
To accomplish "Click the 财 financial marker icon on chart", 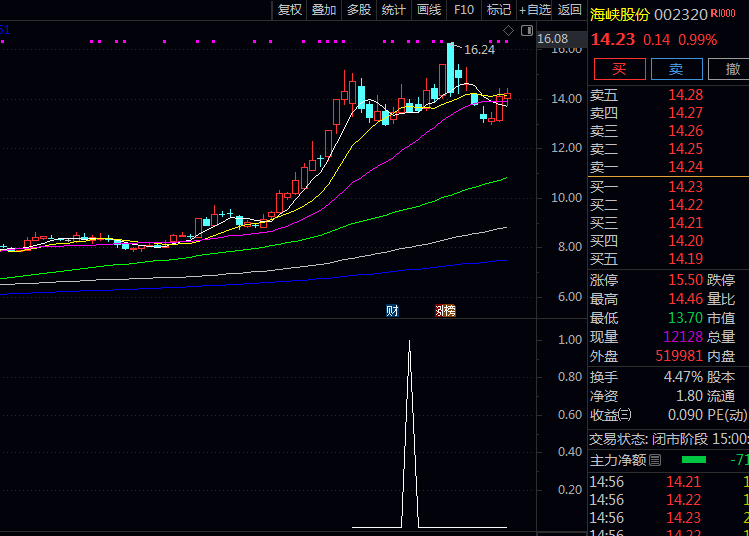I will [392, 311].
